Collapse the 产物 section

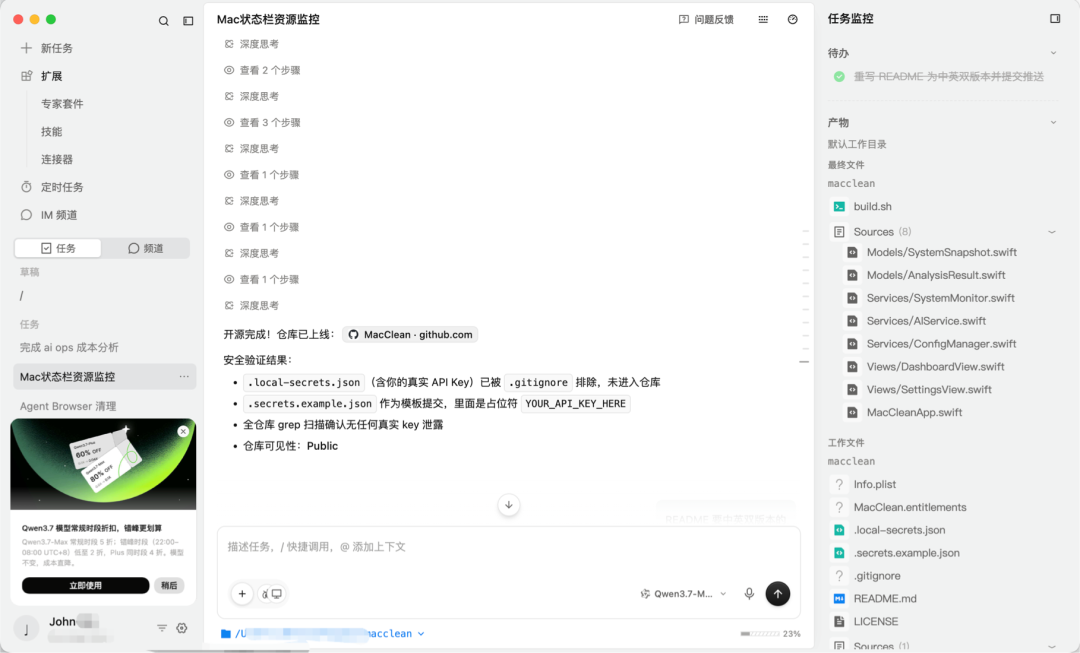(x=1053, y=123)
